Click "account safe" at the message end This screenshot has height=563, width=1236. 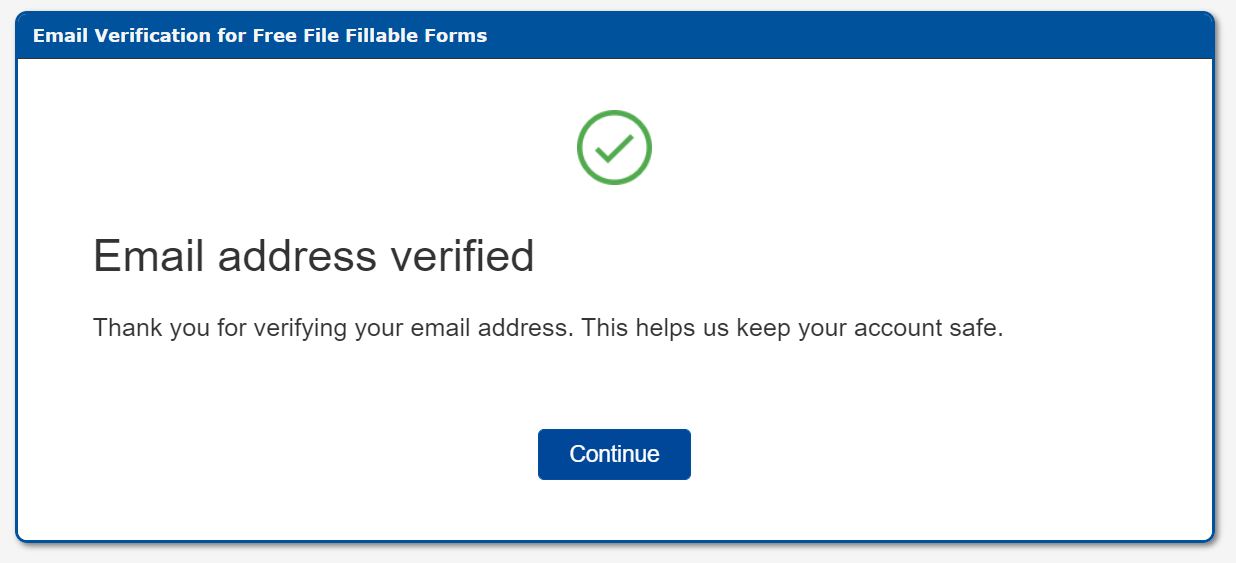927,328
